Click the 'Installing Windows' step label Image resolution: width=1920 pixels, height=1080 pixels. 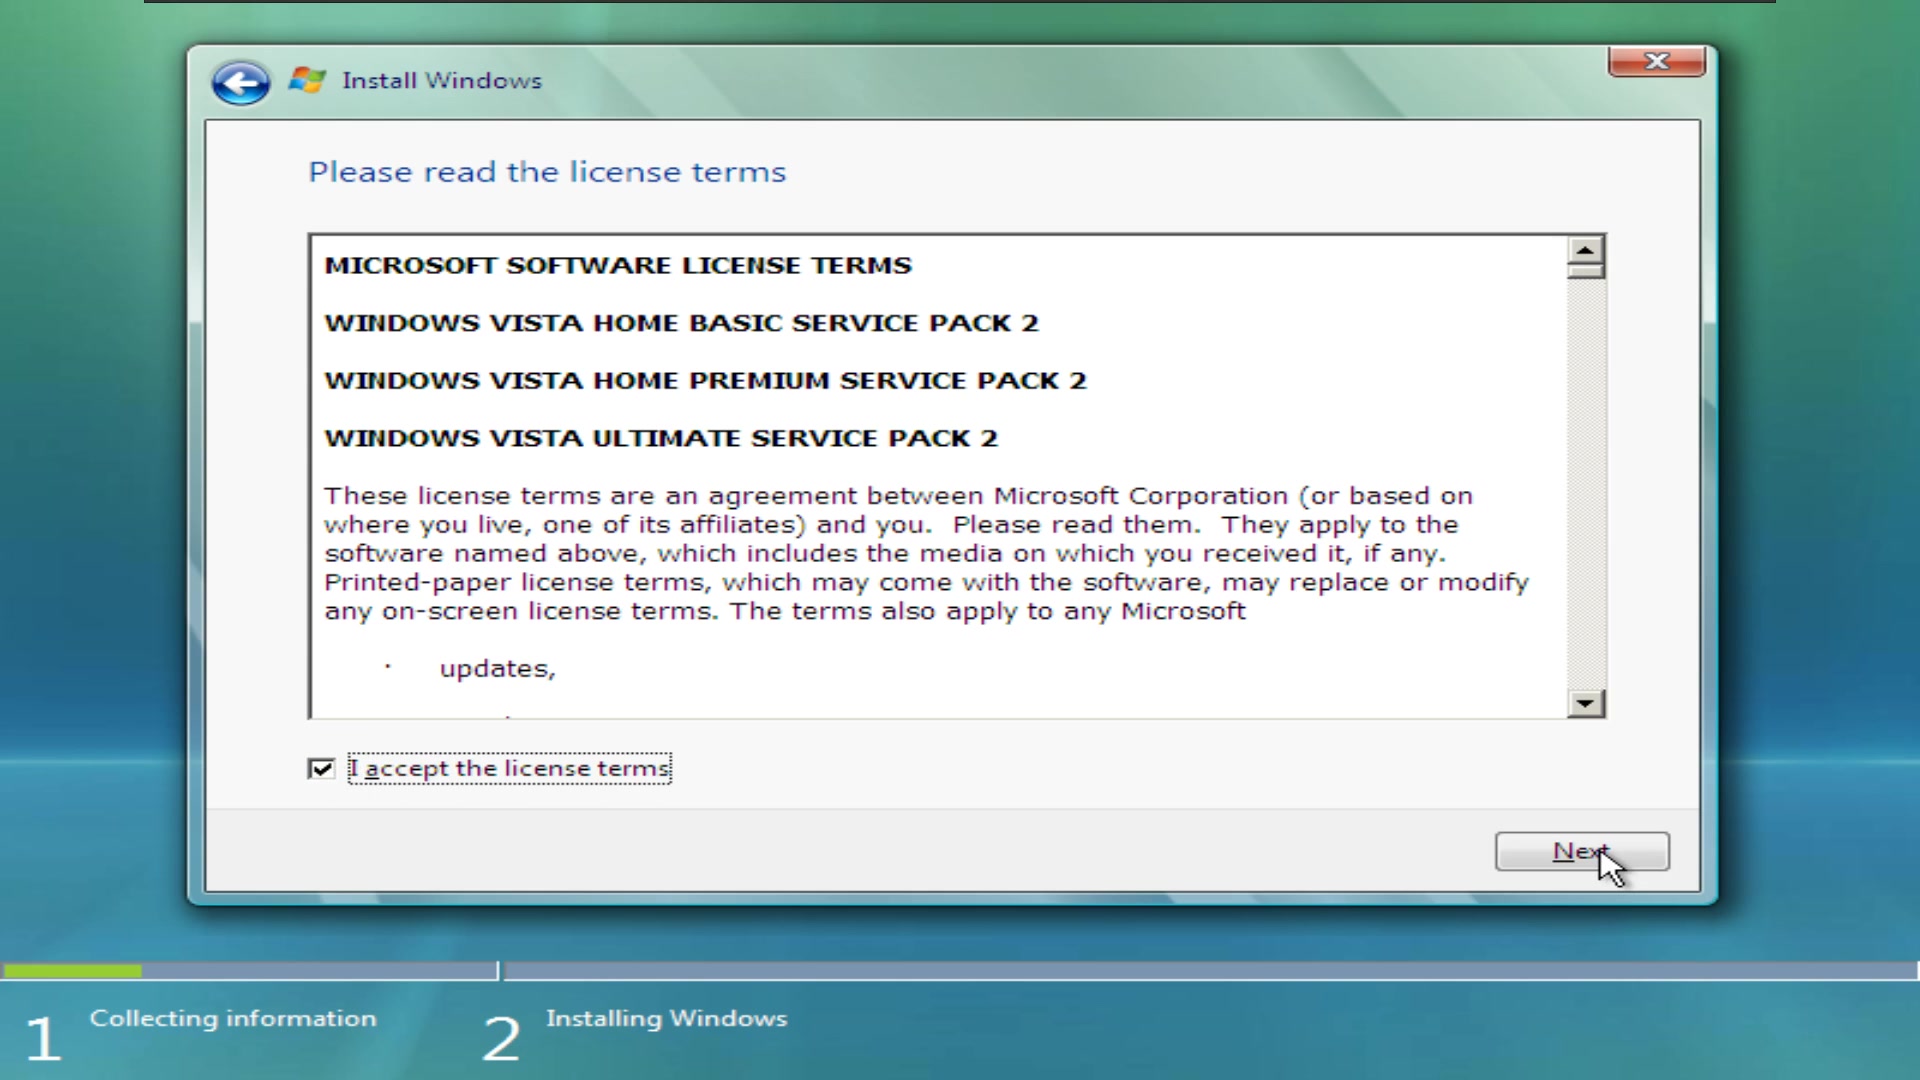tap(666, 1018)
